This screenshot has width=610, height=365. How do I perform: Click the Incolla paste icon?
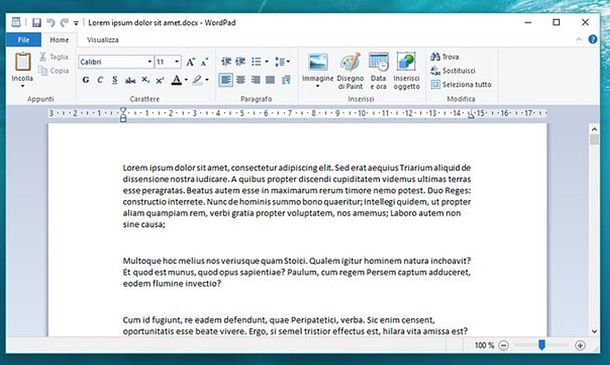(23, 62)
